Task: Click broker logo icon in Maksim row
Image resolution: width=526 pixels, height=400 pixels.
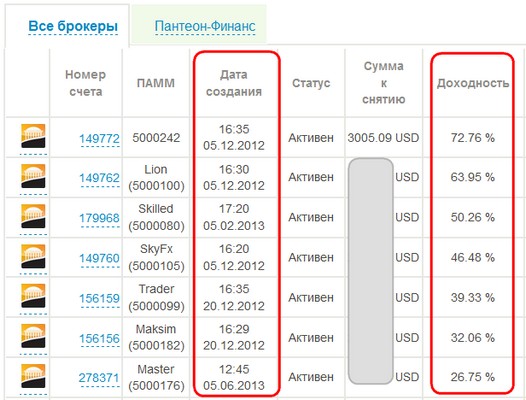Action: pos(33,336)
